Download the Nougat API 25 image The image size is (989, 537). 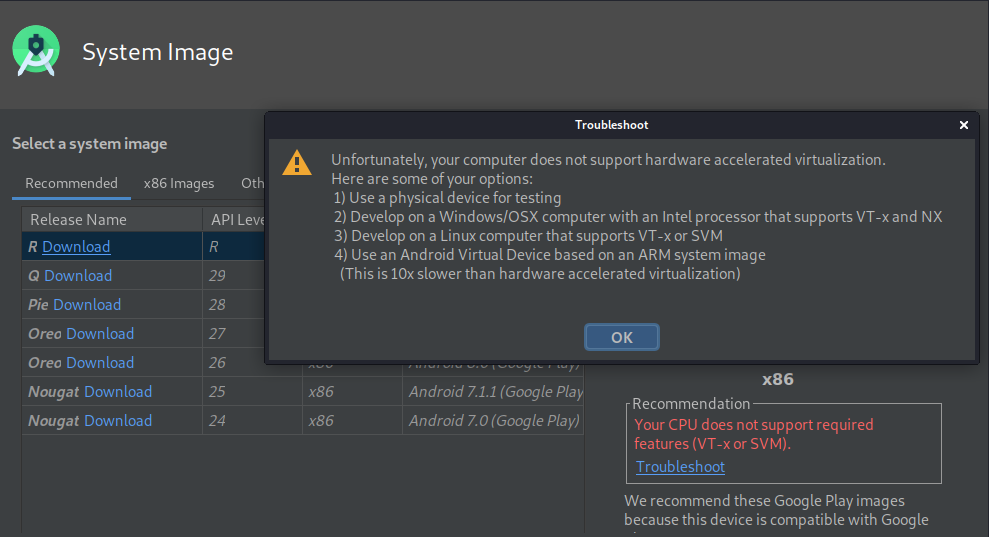click(118, 392)
